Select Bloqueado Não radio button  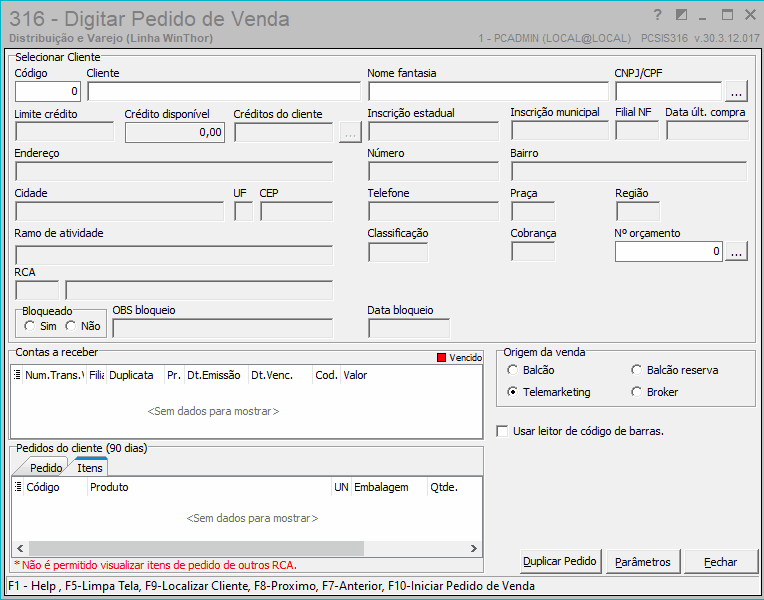pos(71,326)
